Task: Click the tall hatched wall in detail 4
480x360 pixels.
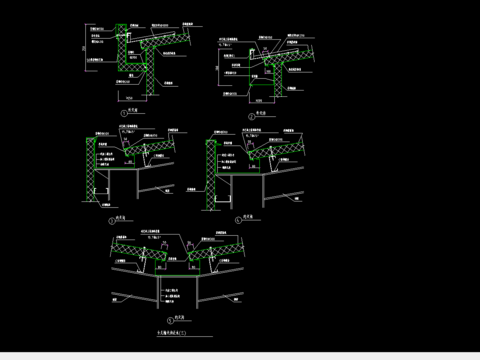Action: (x=211, y=175)
